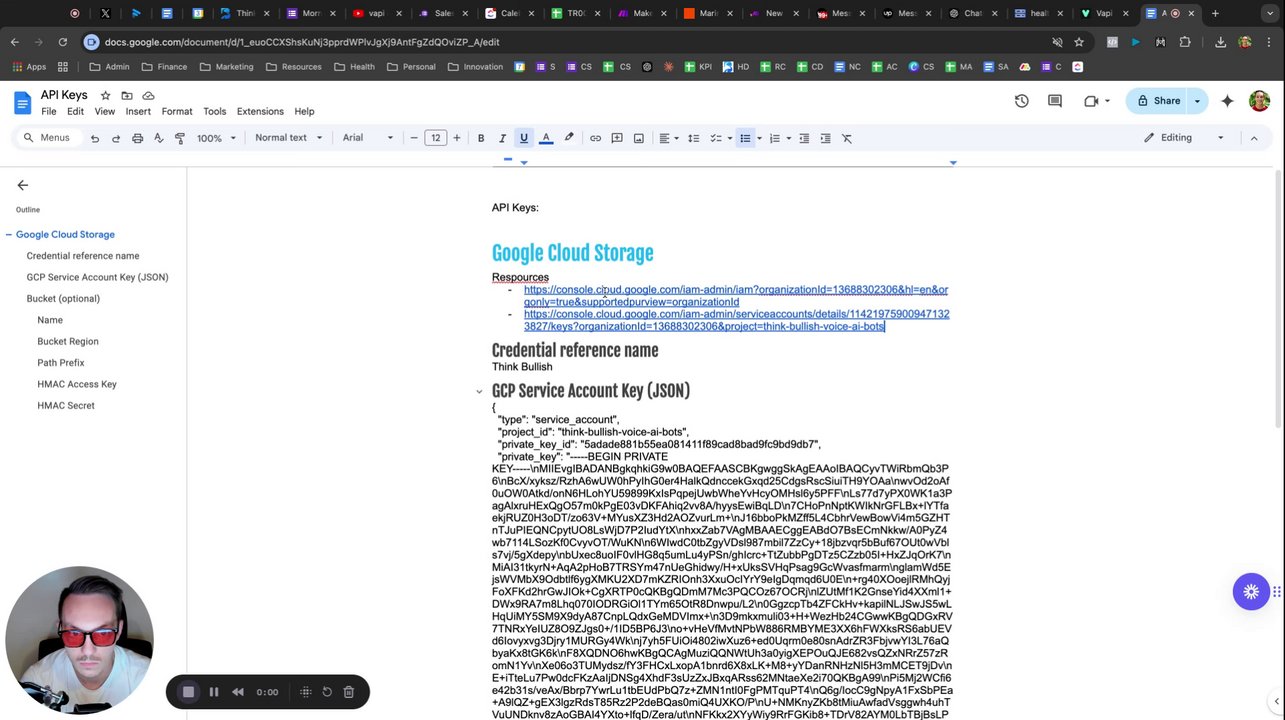Viewport: 1285px width, 720px height.
Task: Run spelling and grammar check icon
Action: [158, 138]
